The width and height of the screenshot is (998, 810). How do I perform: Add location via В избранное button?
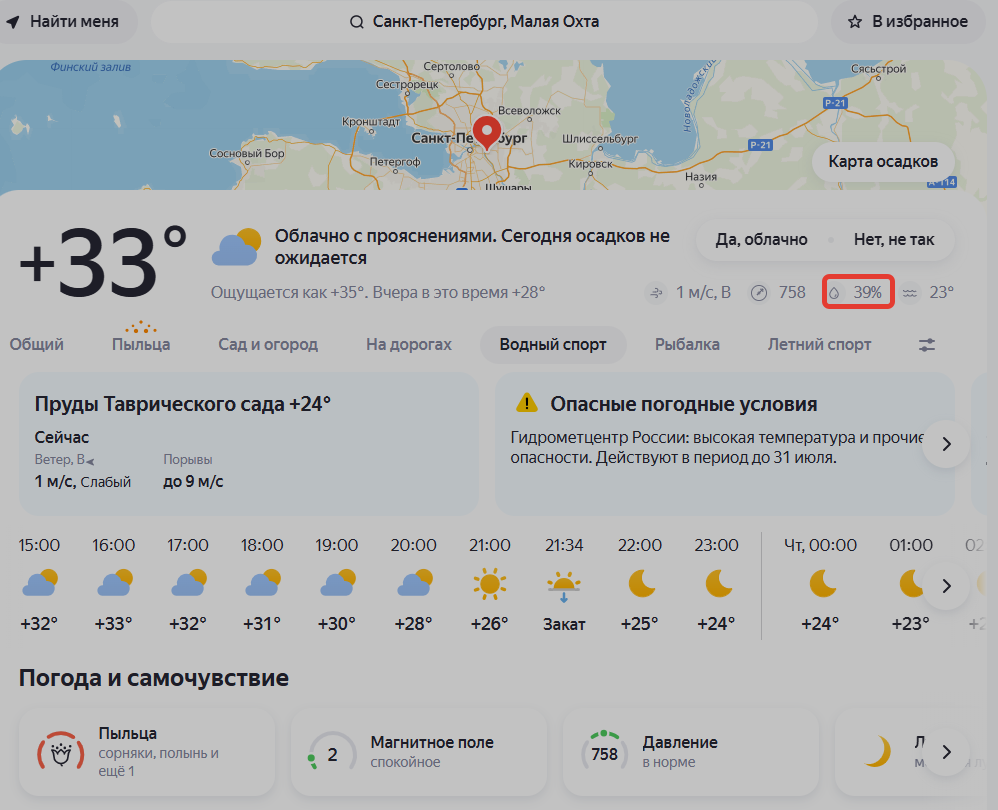point(908,22)
